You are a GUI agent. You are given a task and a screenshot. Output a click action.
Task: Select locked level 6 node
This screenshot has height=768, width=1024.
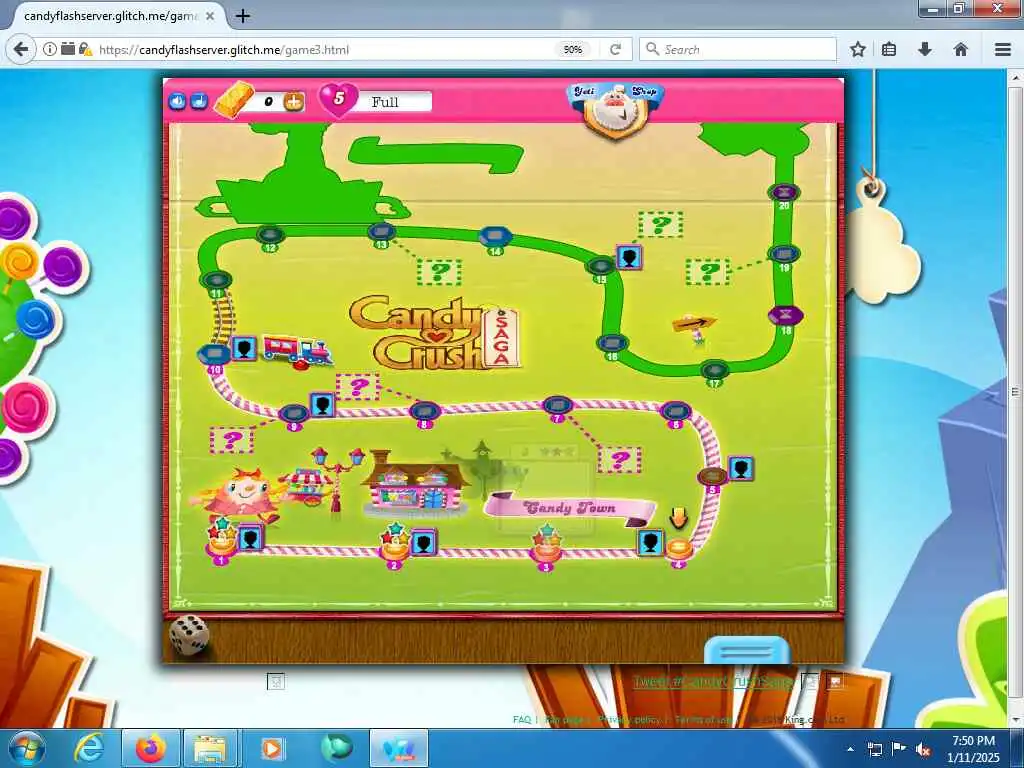point(675,412)
